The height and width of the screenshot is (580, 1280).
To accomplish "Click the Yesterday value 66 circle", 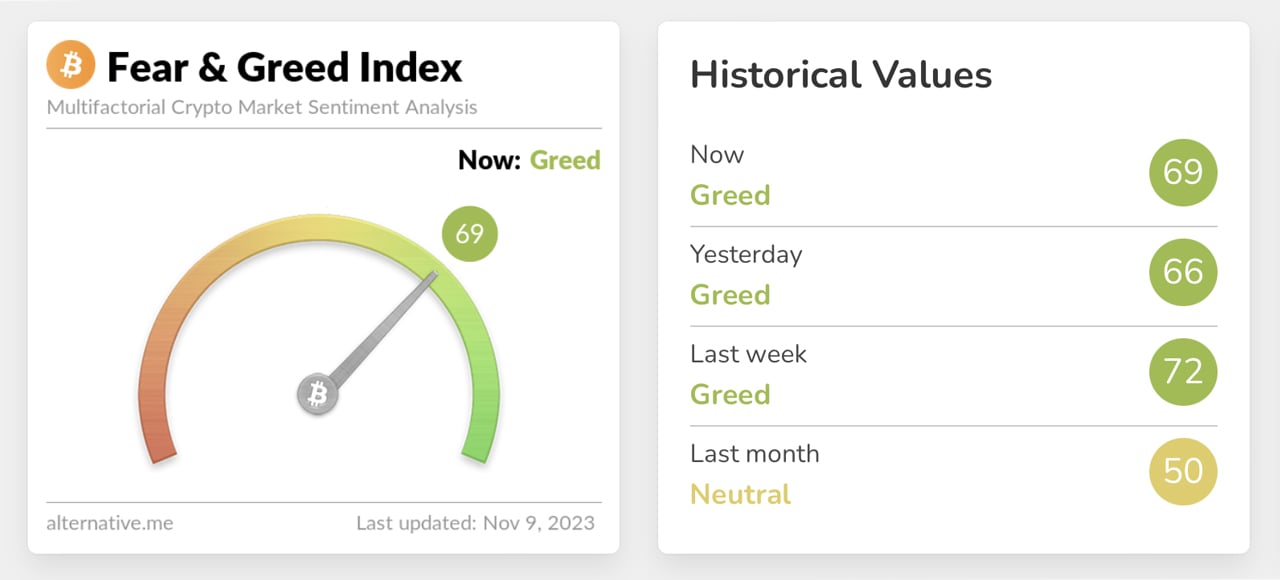I will tap(1183, 272).
